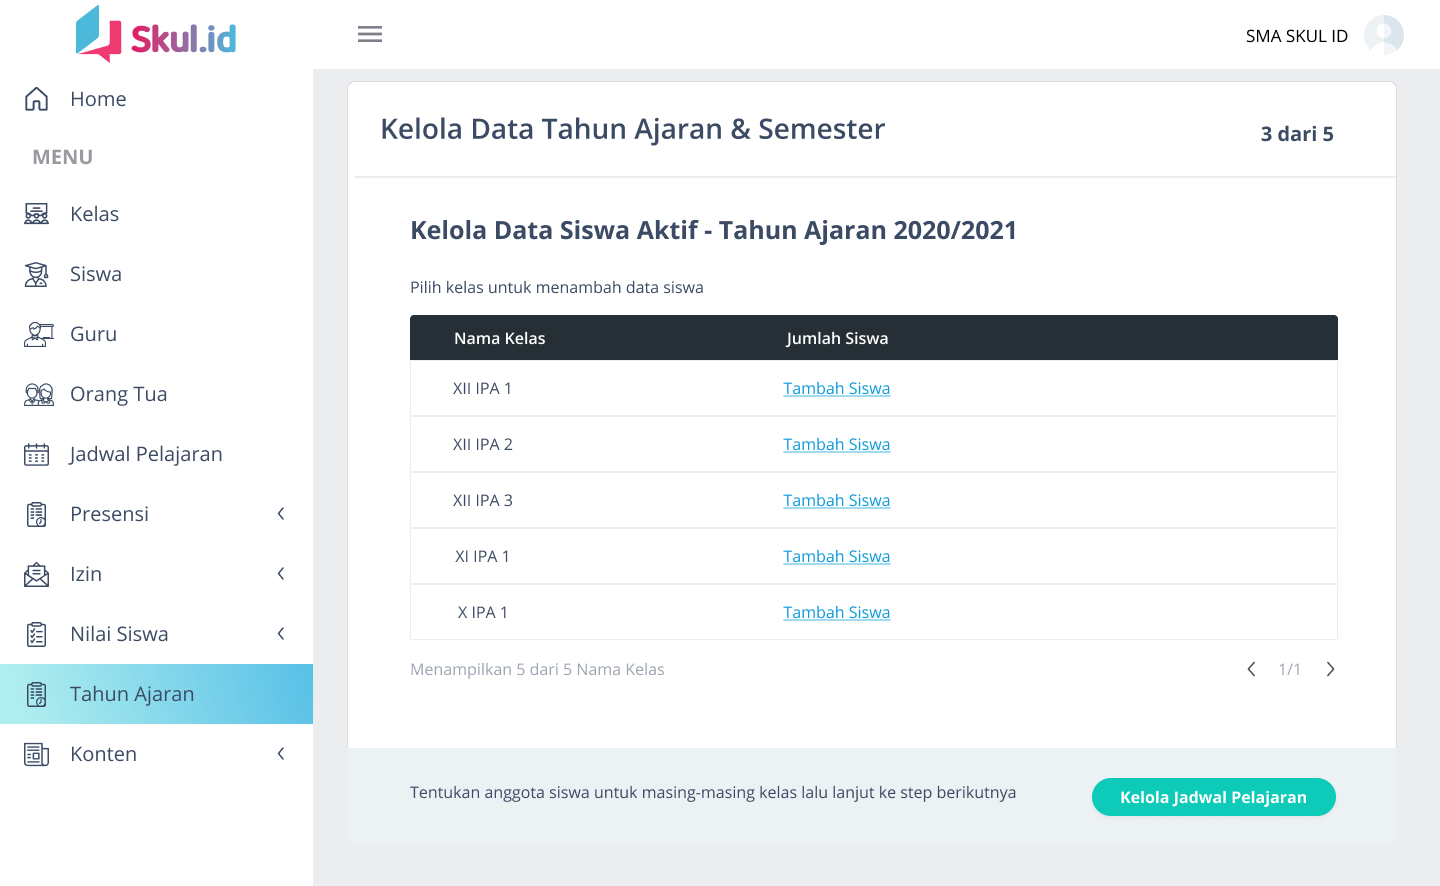Select the Siswa student icon
This screenshot has width=1440, height=886.
37,274
